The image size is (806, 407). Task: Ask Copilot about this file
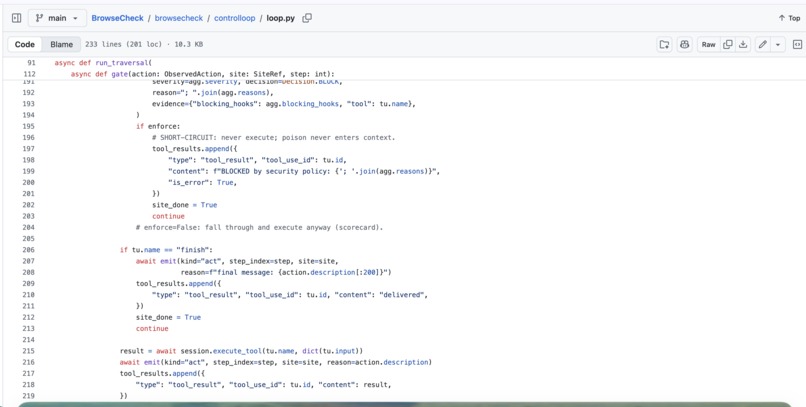(684, 45)
